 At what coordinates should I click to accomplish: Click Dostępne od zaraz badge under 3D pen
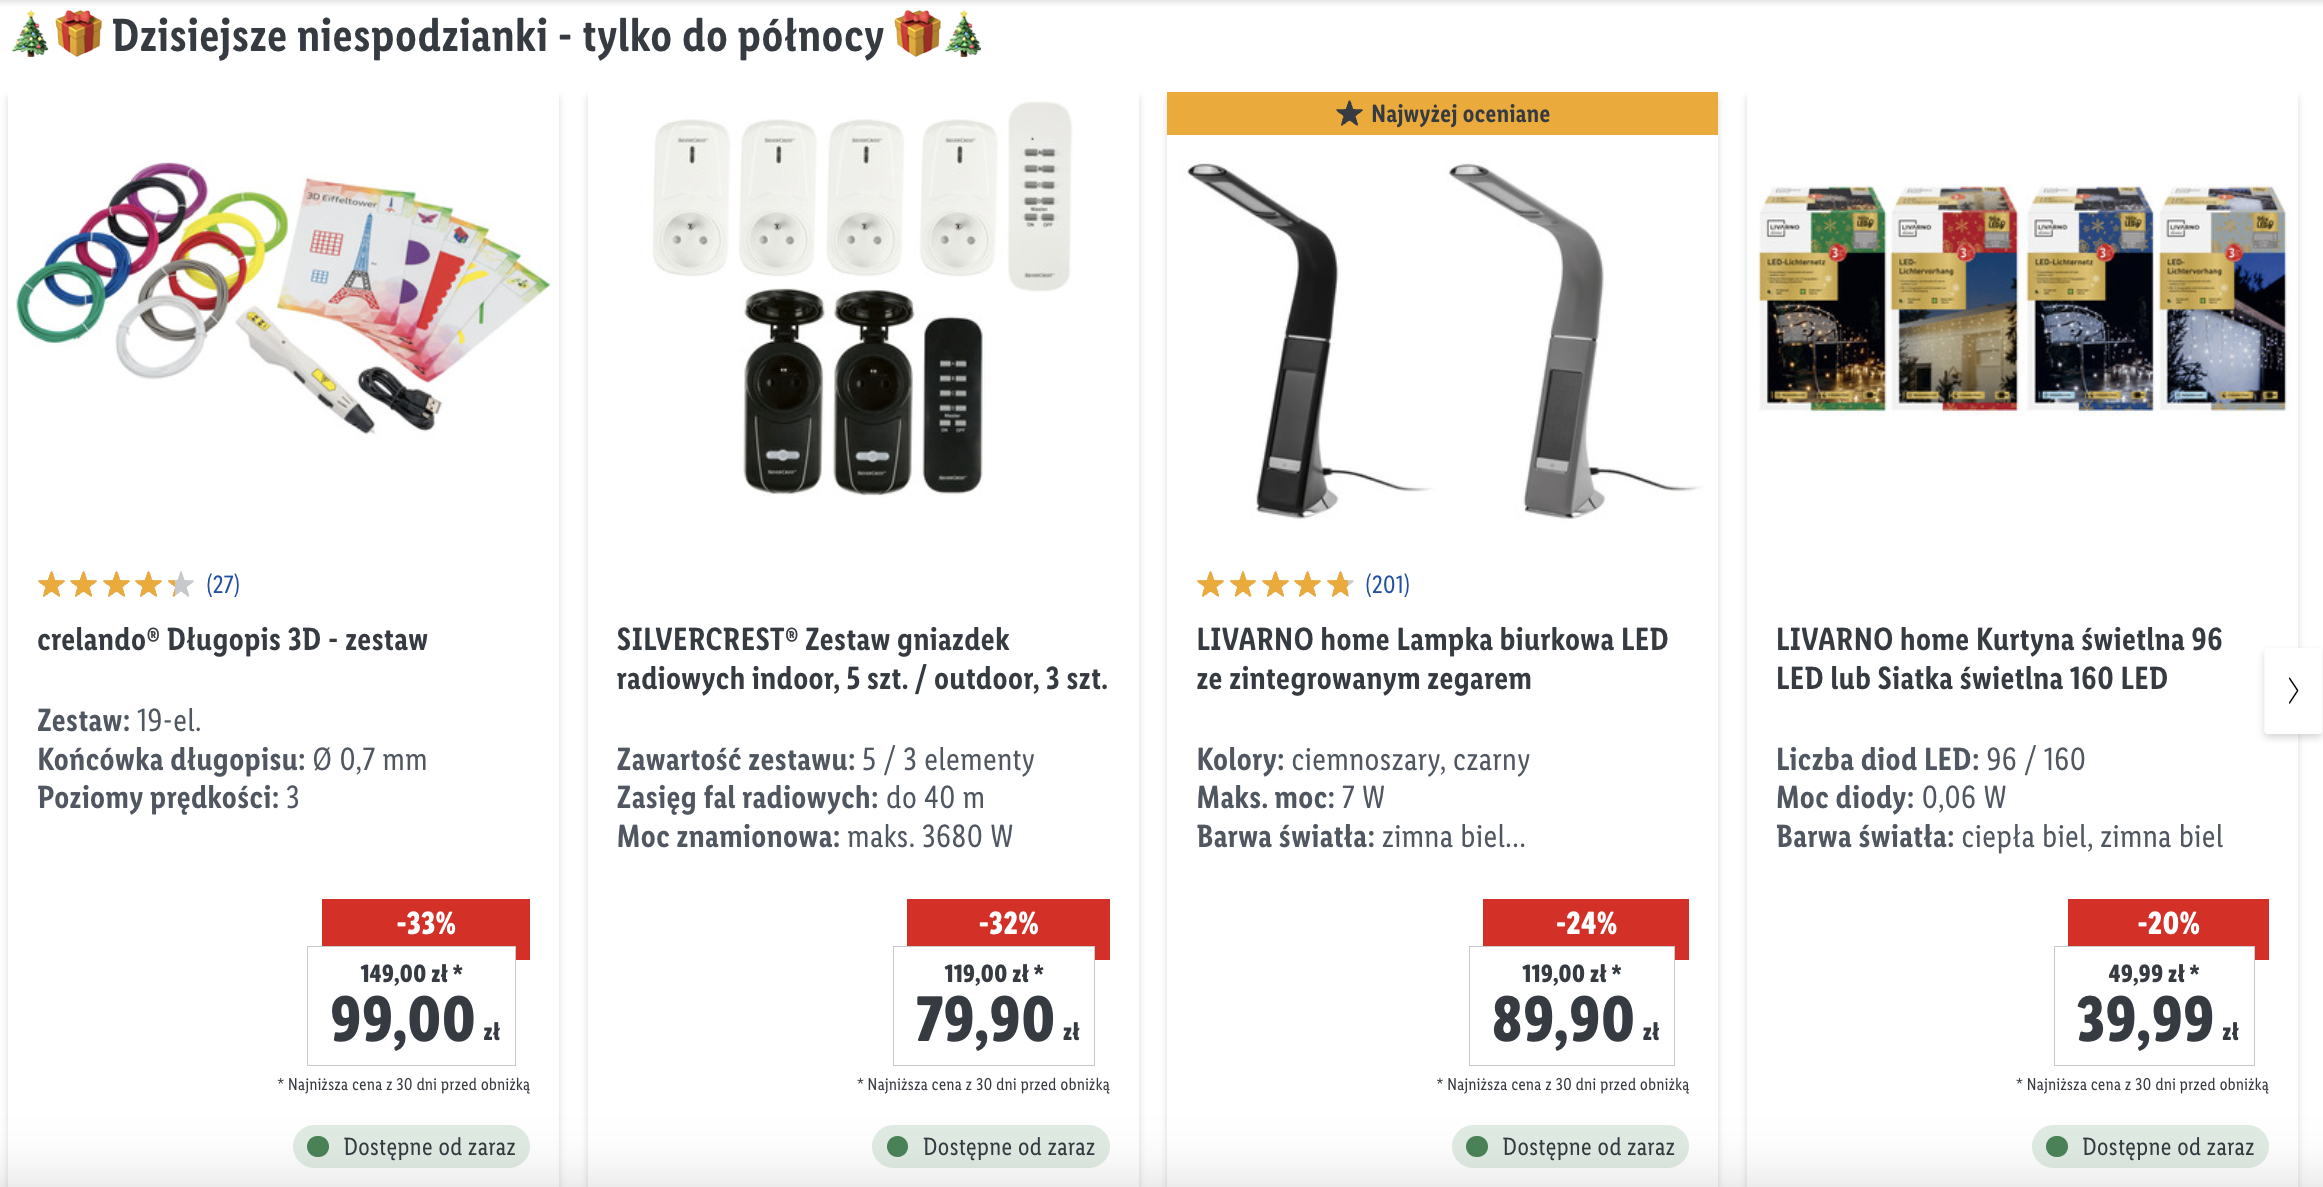click(x=411, y=1147)
